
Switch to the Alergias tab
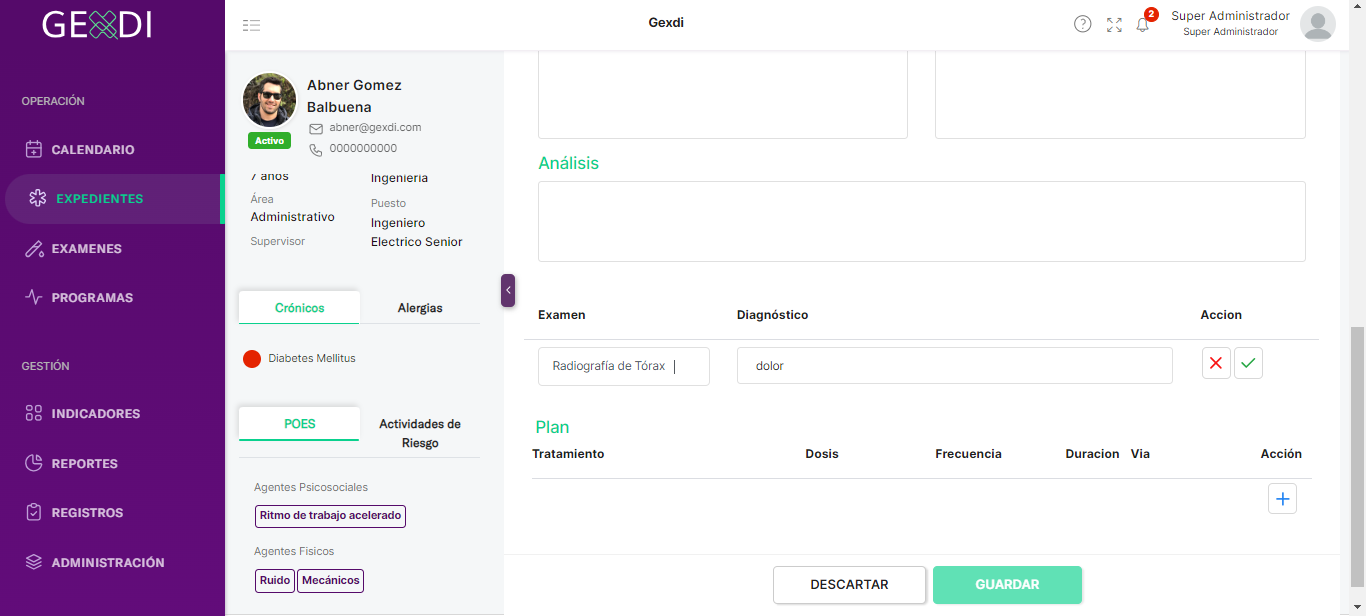420,308
